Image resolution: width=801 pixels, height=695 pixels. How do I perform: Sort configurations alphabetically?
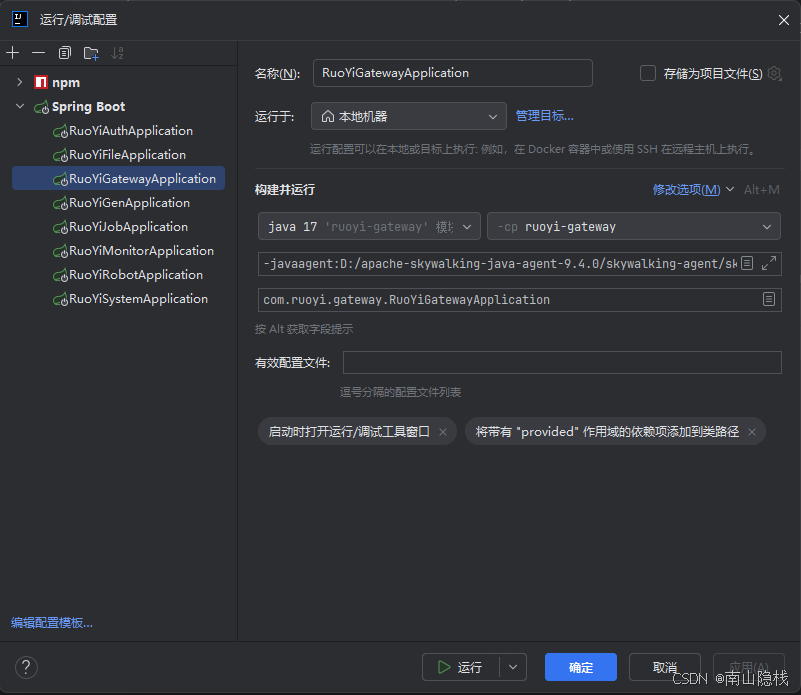click(117, 52)
